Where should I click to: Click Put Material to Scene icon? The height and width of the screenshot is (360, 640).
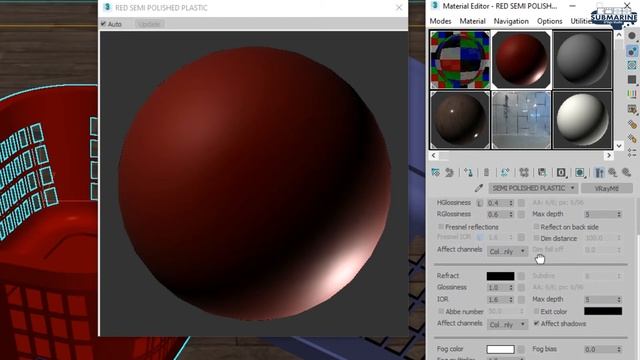pyautogui.click(x=449, y=173)
